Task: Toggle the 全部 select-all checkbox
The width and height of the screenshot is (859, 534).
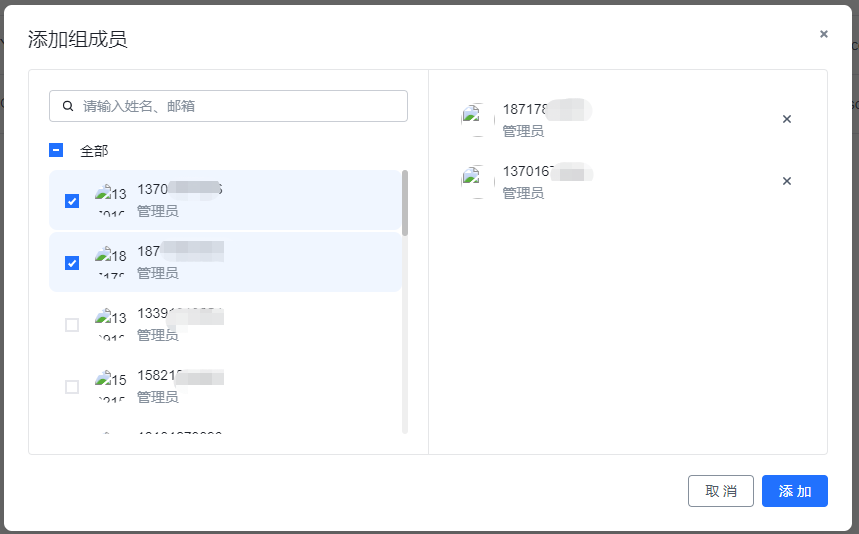Action: point(56,150)
